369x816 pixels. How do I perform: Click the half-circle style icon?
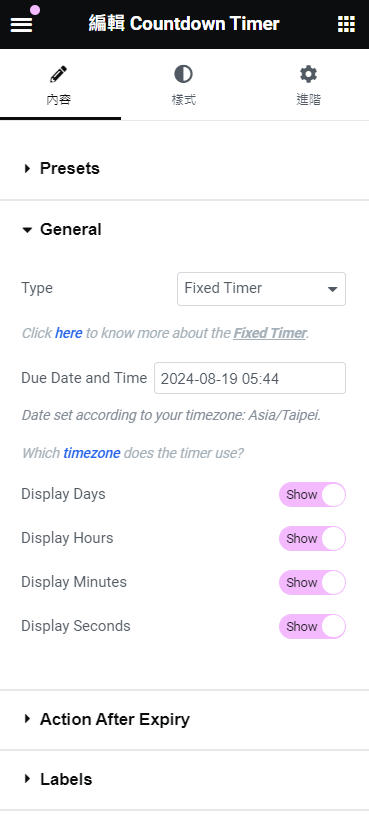point(183,74)
